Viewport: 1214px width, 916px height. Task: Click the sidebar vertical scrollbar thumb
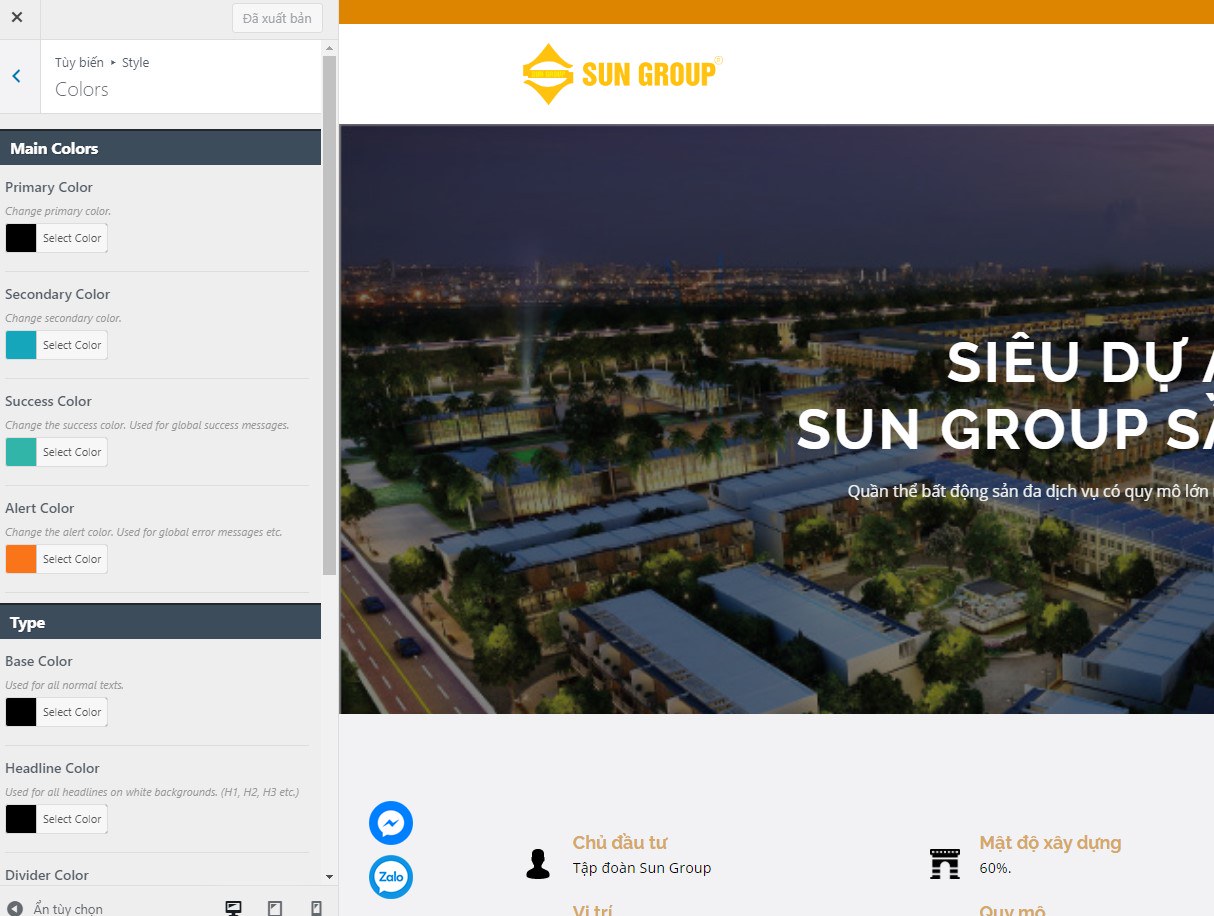tap(330, 315)
